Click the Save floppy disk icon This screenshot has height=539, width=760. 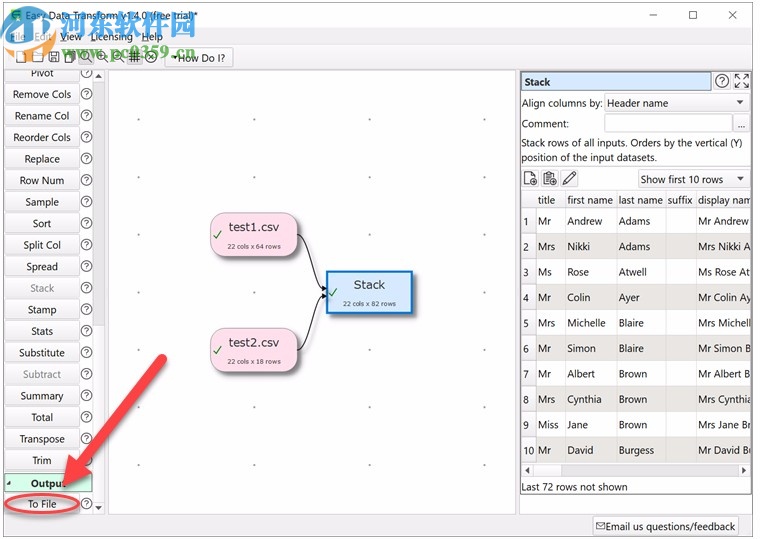[54, 57]
